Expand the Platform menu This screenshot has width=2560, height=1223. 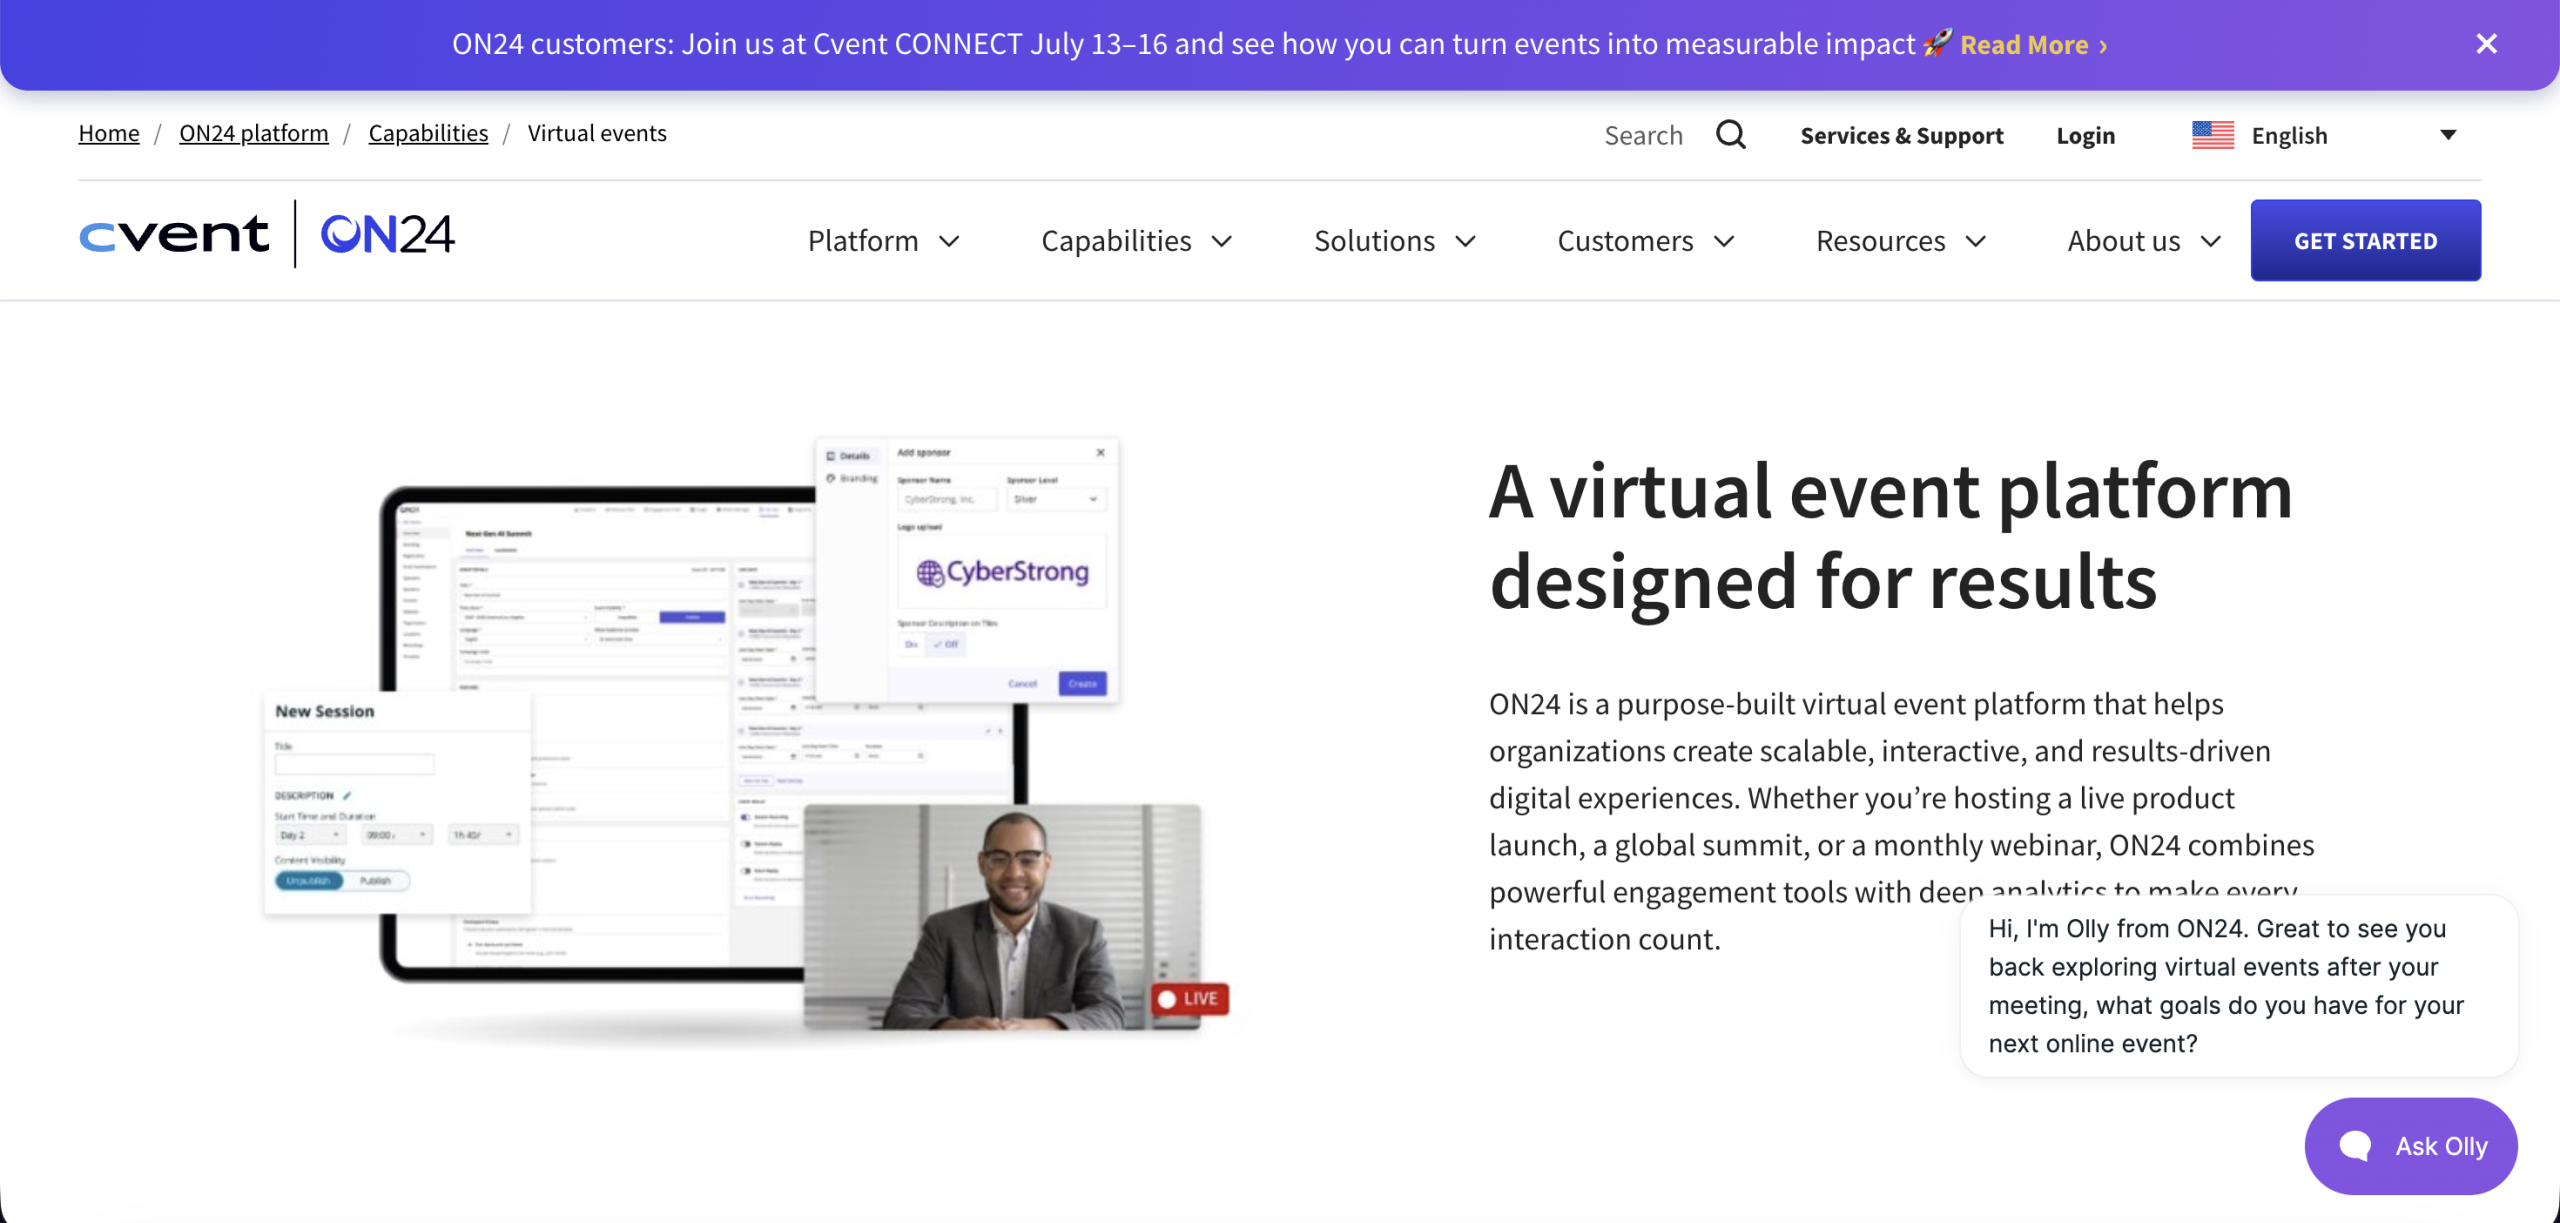883,241
